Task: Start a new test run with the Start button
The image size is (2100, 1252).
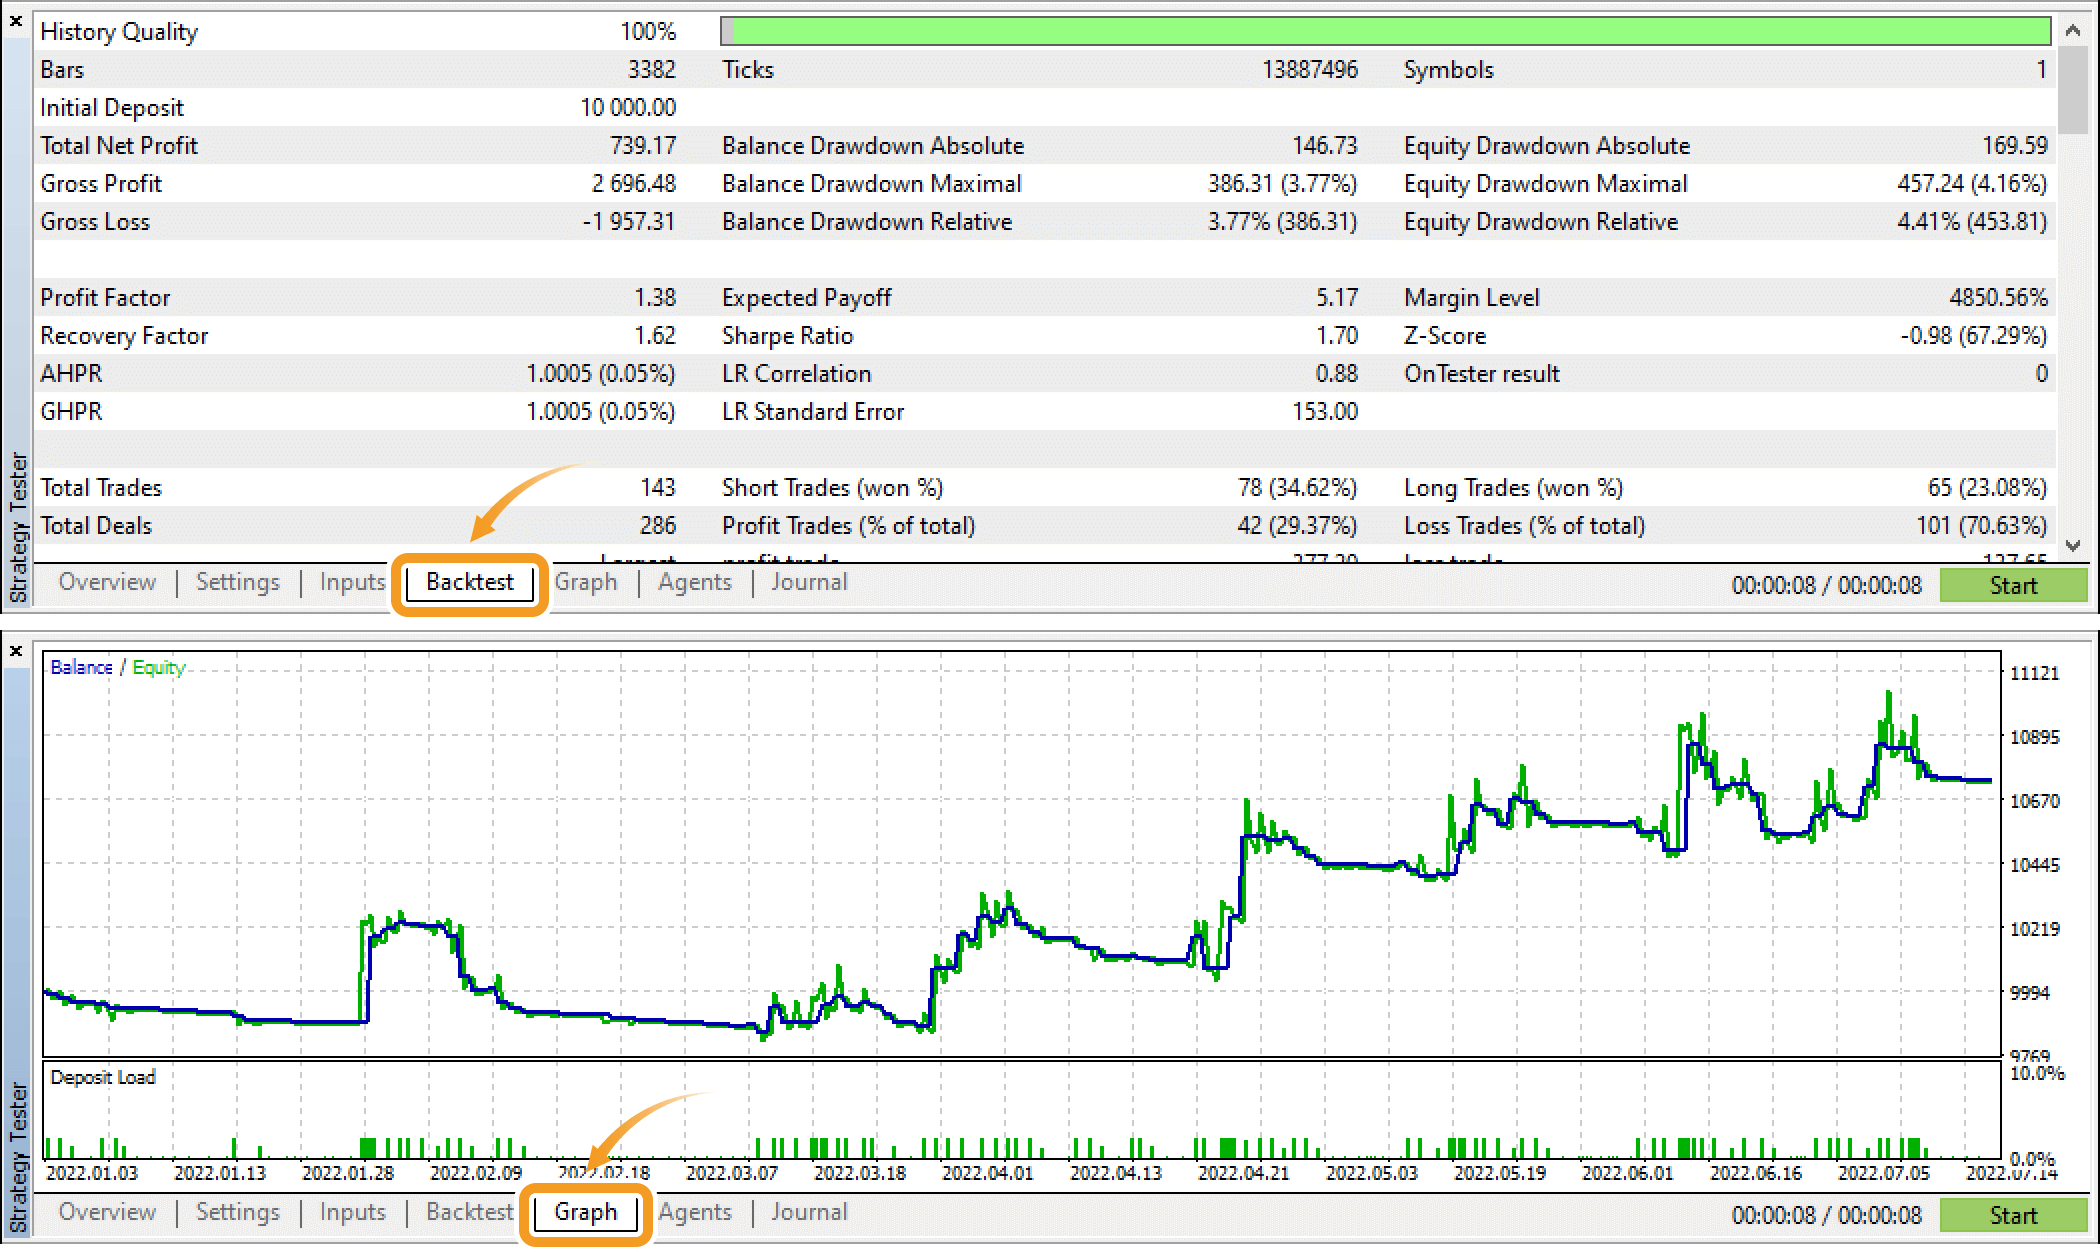Action: click(2013, 585)
